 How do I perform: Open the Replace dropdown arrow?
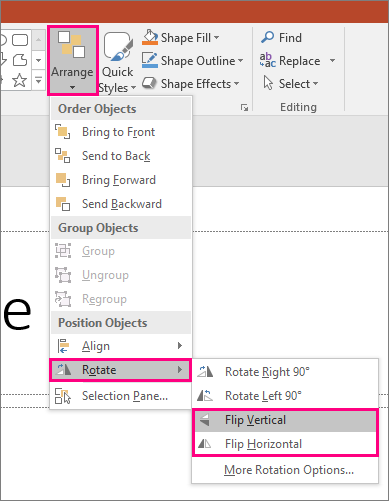(332, 61)
